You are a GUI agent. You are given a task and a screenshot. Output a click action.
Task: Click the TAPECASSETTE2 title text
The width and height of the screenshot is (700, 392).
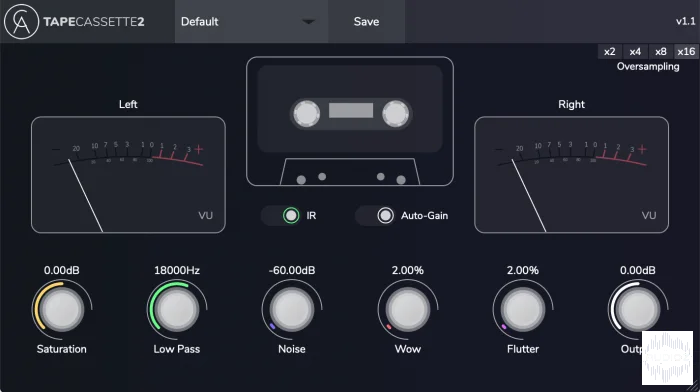(x=94, y=22)
